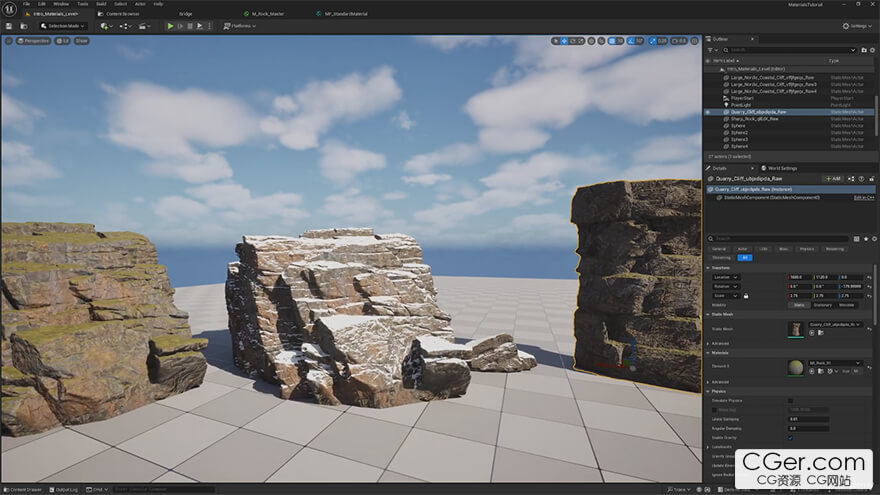Select the viewport Select-objects tool
Viewport: 880px width, 495px height.
(x=555, y=41)
